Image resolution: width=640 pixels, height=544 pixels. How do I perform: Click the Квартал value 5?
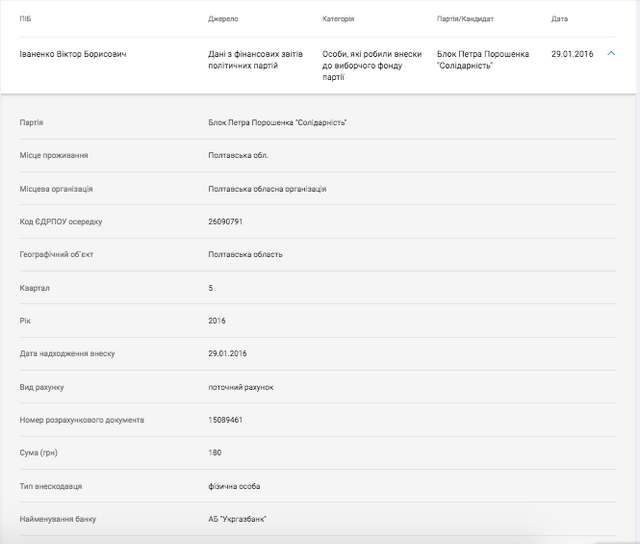click(210, 288)
